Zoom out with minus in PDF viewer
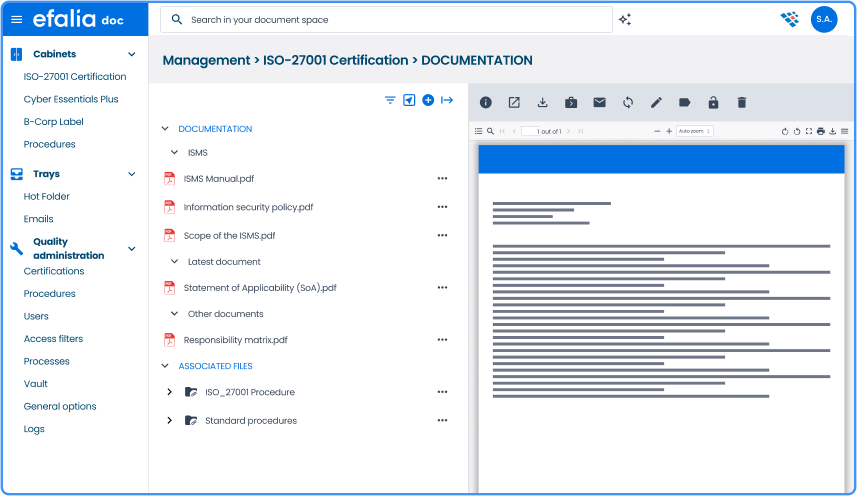 click(x=657, y=131)
